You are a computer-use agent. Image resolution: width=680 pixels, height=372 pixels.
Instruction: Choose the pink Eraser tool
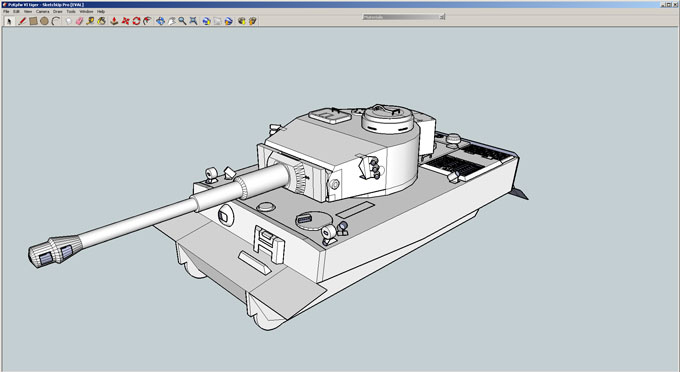(79, 21)
